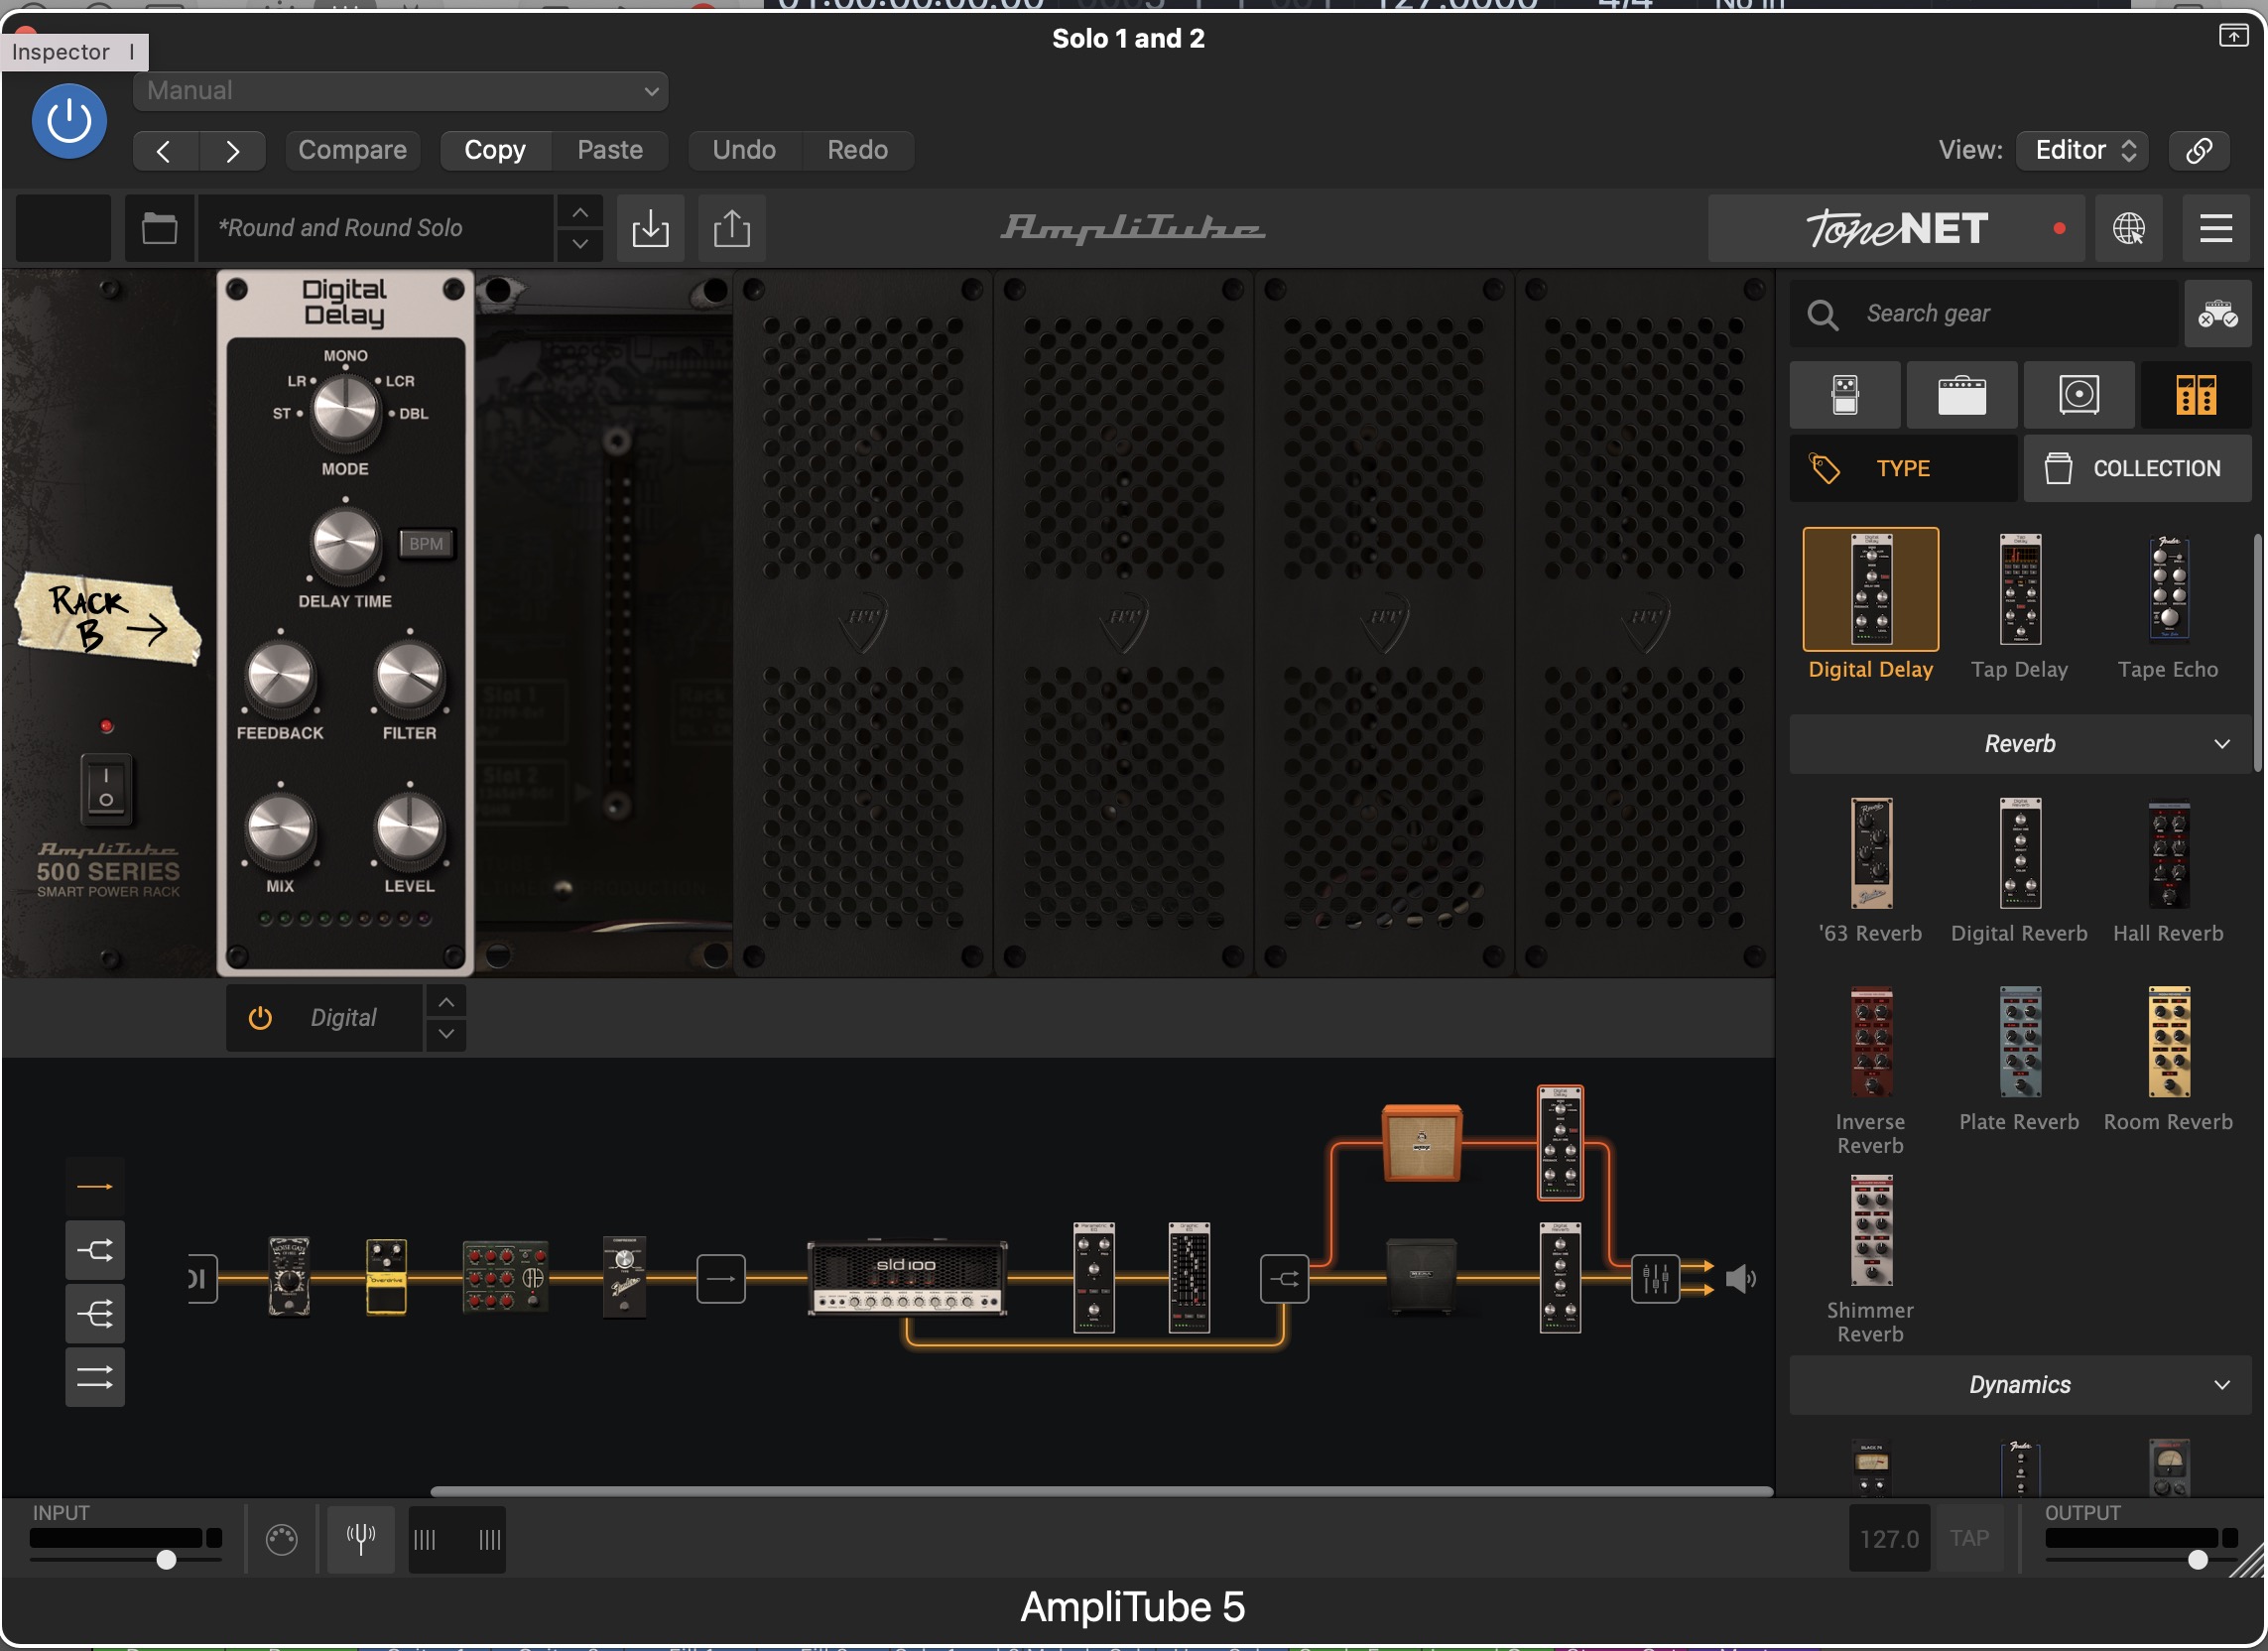Select the yellow Overdrive pedal in chain
The height and width of the screenshot is (1651, 2268).
click(386, 1276)
